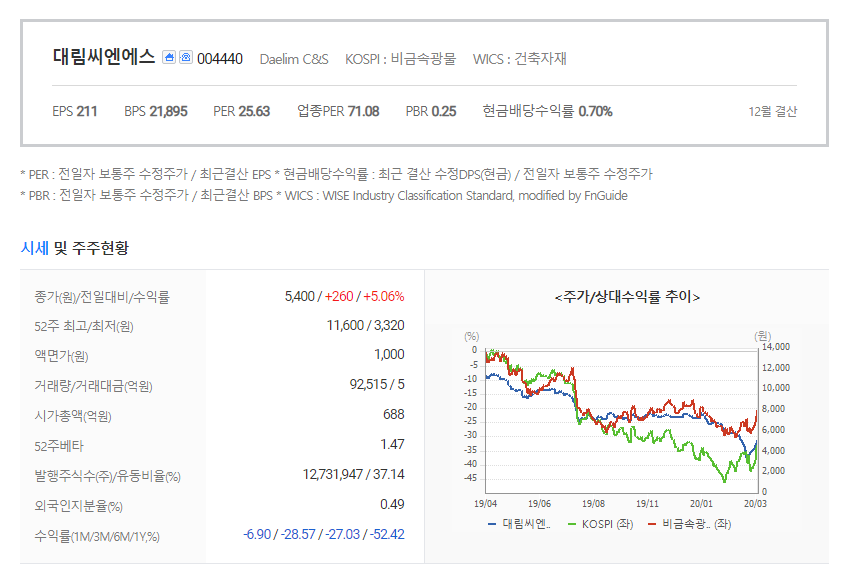This screenshot has width=849, height=569.
Task: Click the WICS : 건축자재 classification text
Action: pos(520,58)
